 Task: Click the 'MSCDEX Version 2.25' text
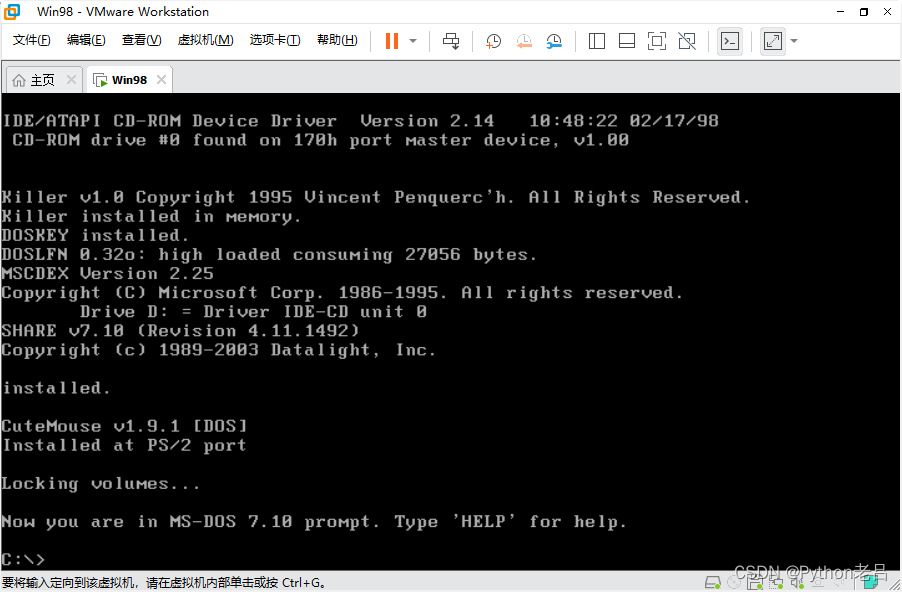click(108, 273)
